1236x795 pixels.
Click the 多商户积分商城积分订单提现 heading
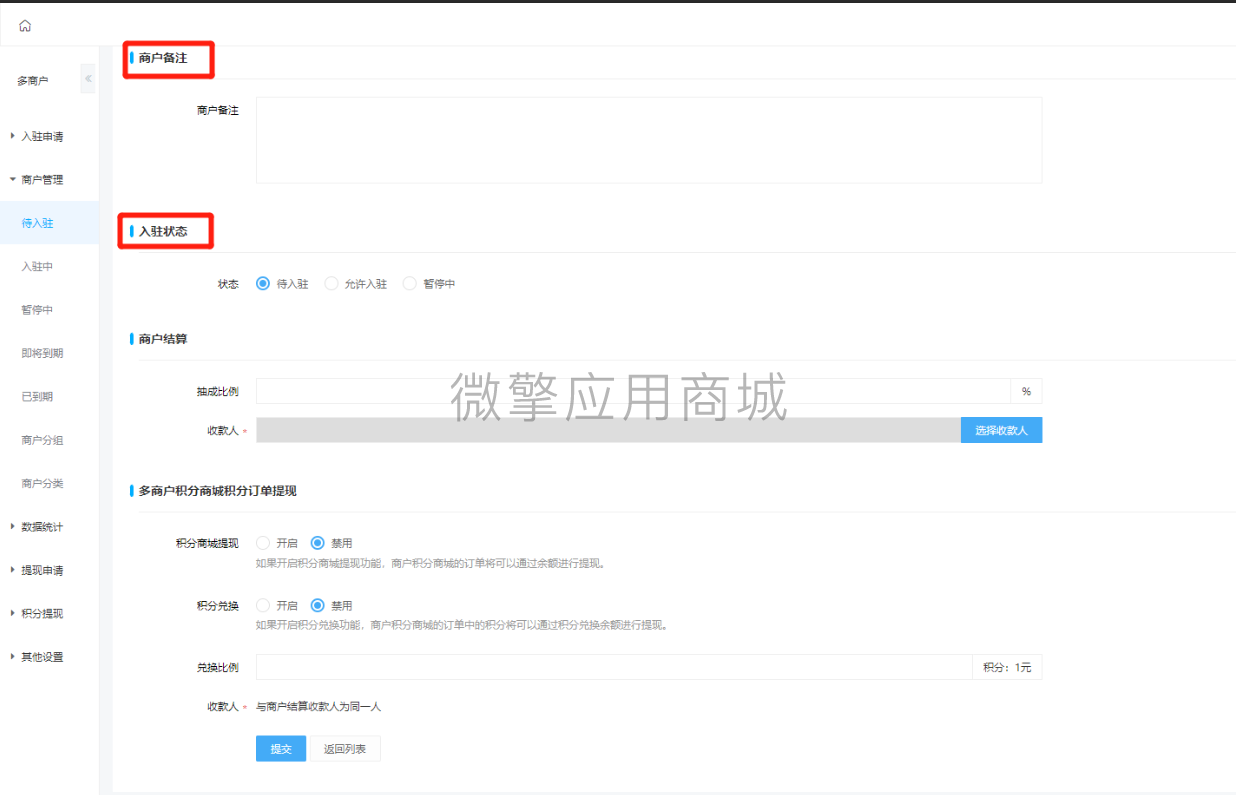[218, 491]
